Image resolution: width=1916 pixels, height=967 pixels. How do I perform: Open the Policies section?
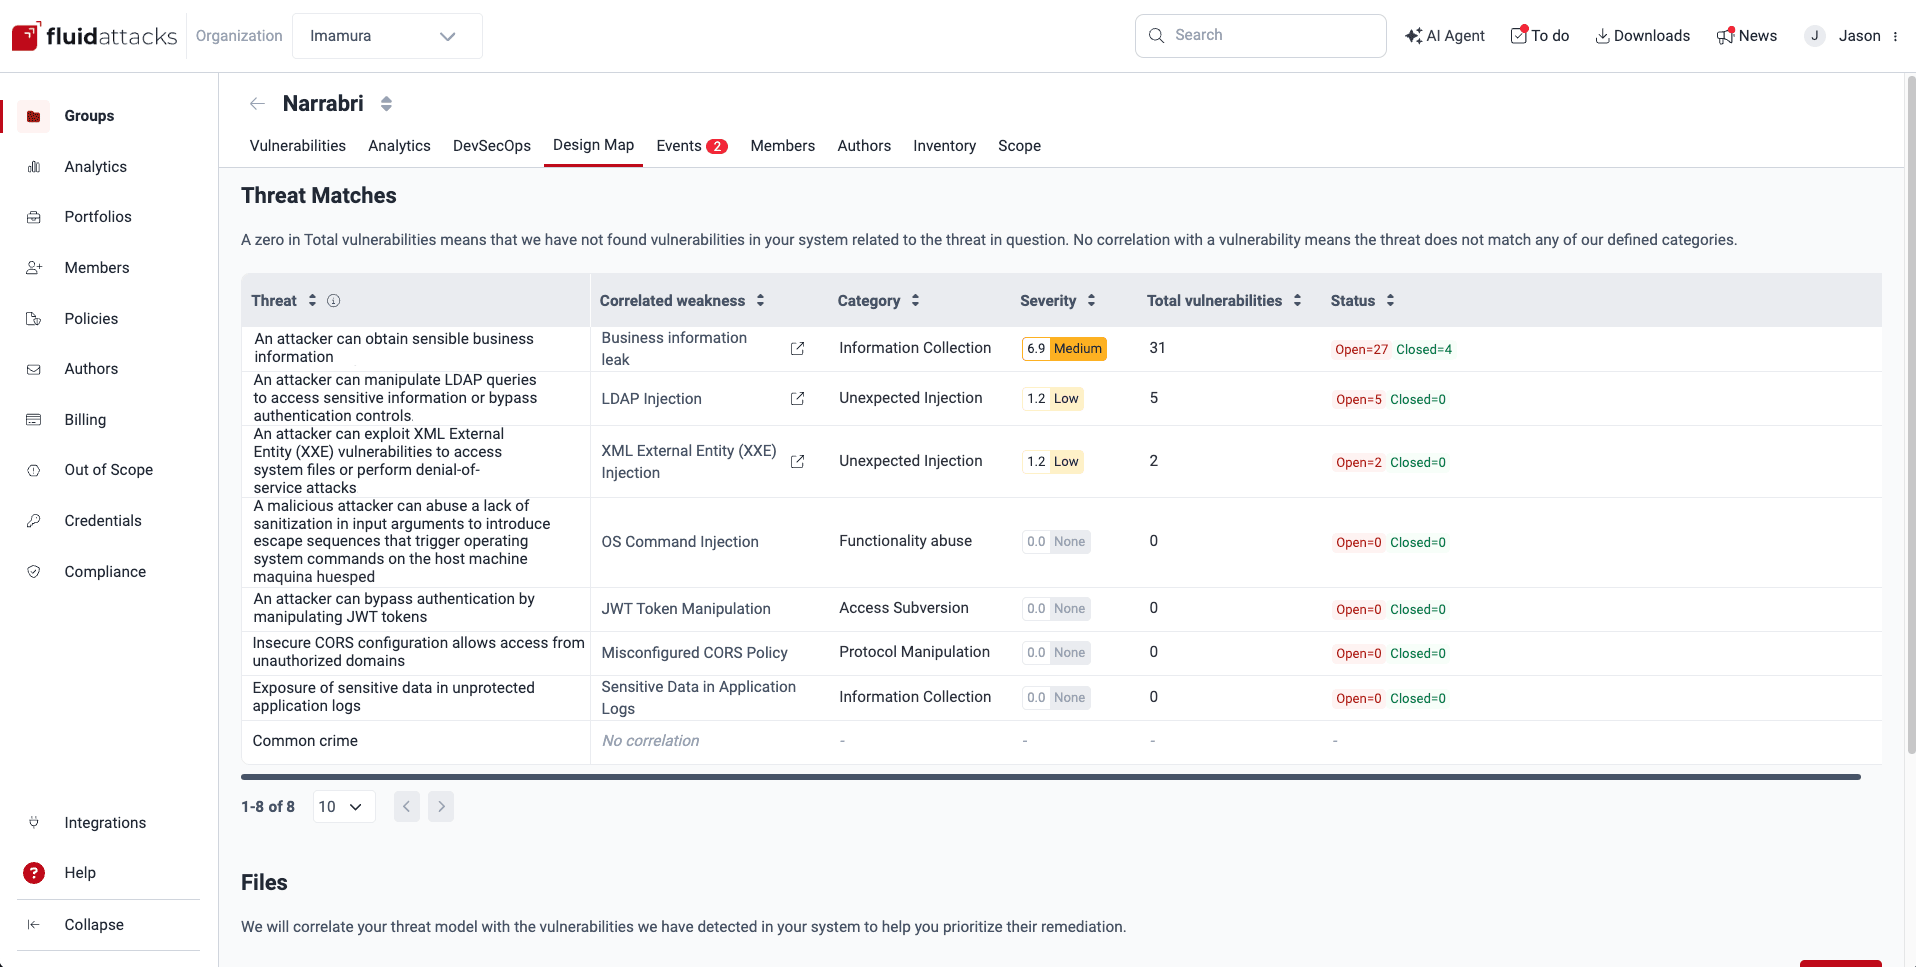click(91, 318)
